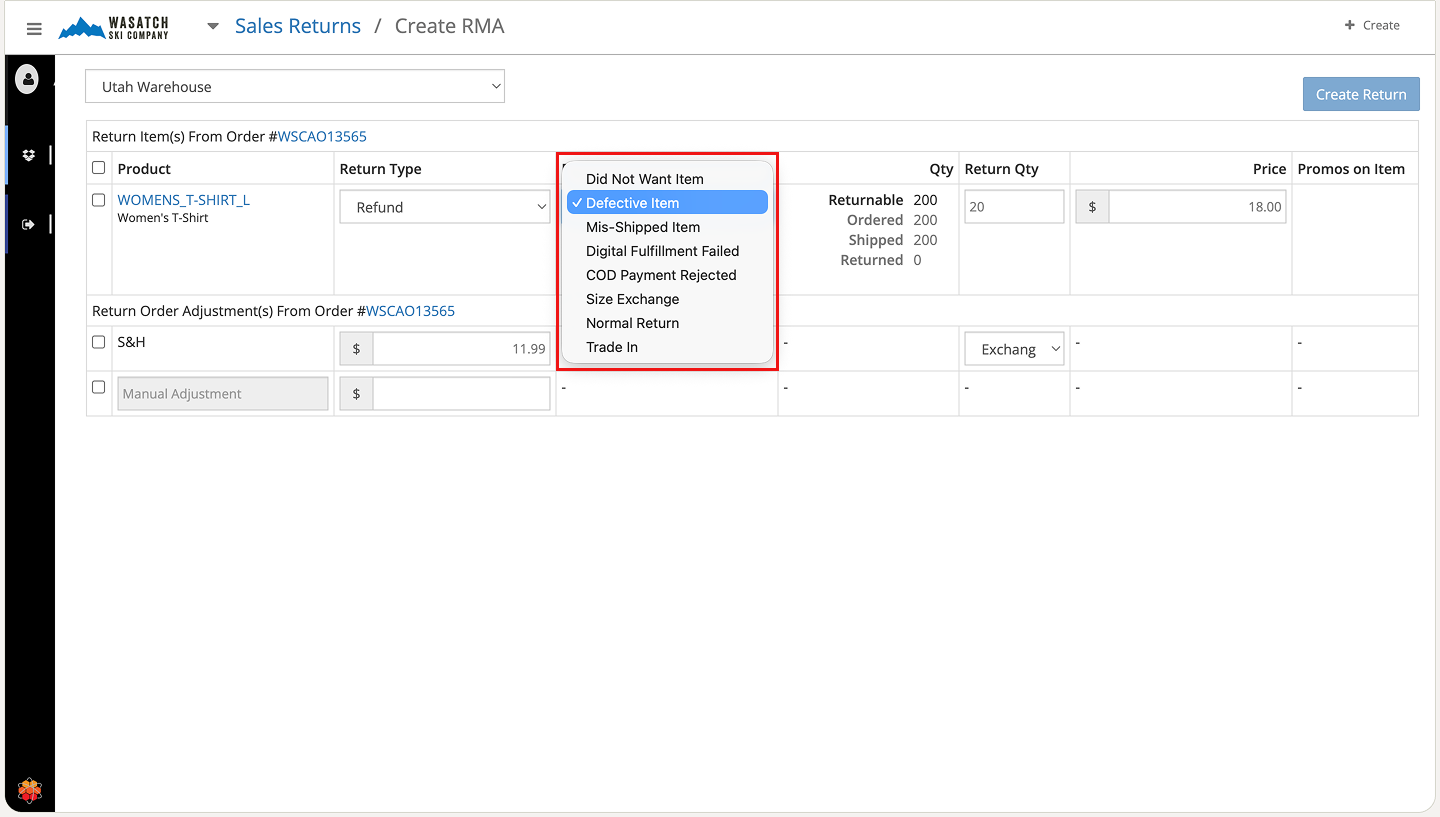Screen dimensions: 1440x817
Task: Click the sign-out arrow icon in sidebar
Action: point(28,225)
